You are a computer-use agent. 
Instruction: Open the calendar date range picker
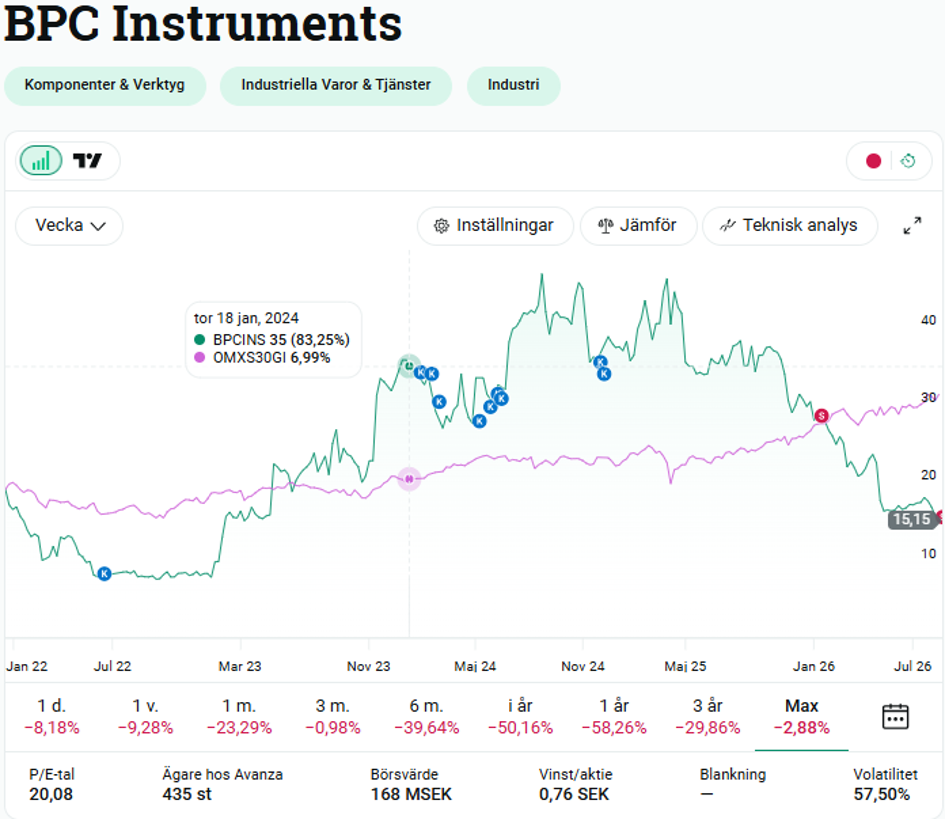(x=895, y=716)
